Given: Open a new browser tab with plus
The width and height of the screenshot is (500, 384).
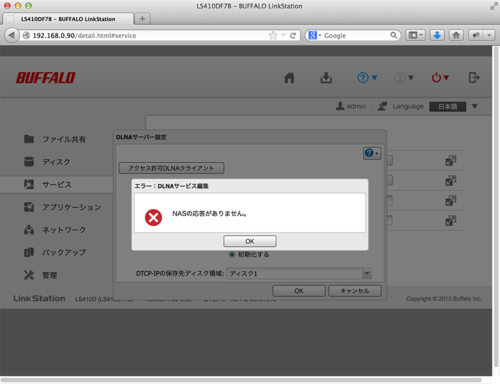Looking at the screenshot, I should coord(142,19).
